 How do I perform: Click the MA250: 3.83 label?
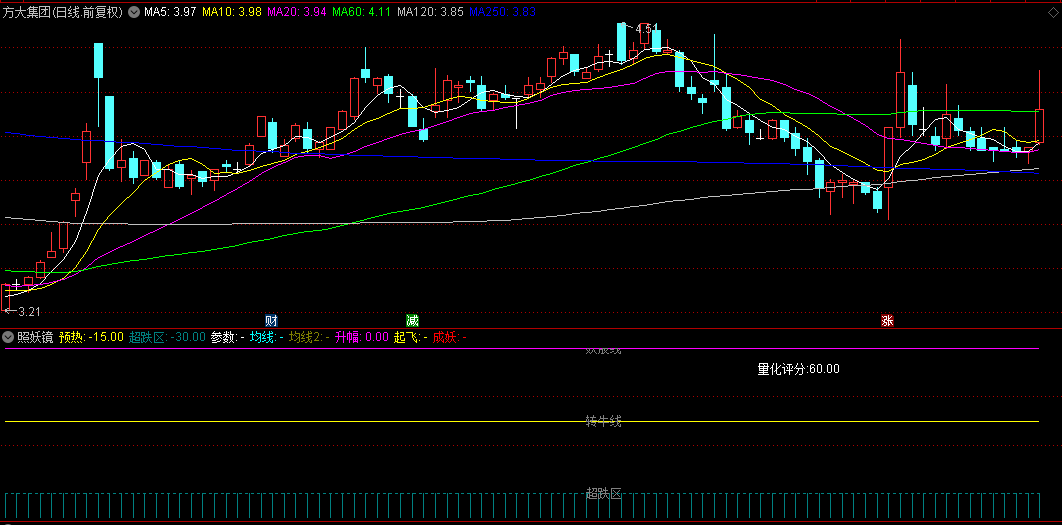click(x=503, y=12)
